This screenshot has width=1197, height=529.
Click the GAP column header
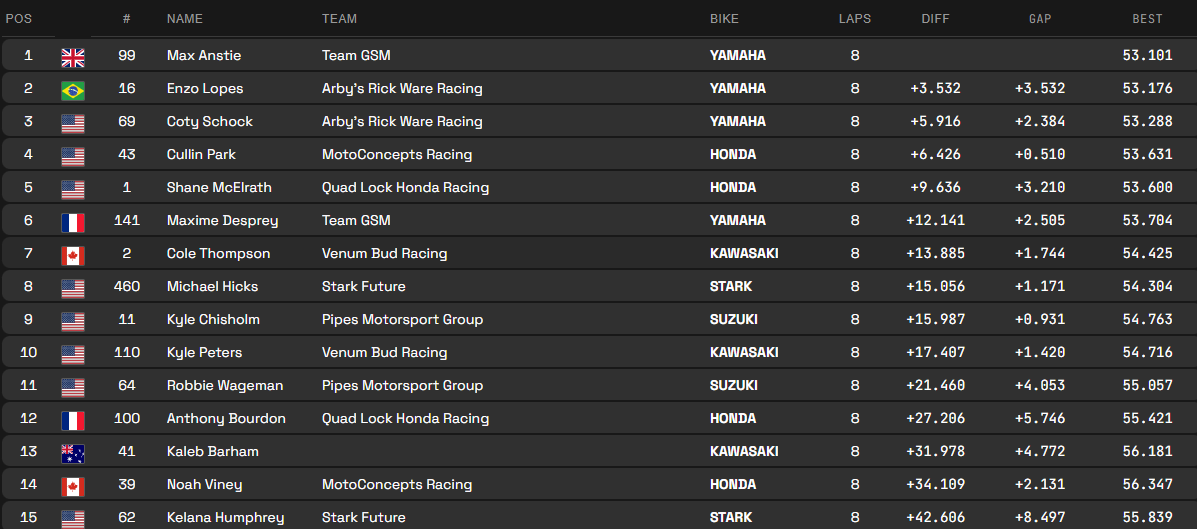[1040, 19]
